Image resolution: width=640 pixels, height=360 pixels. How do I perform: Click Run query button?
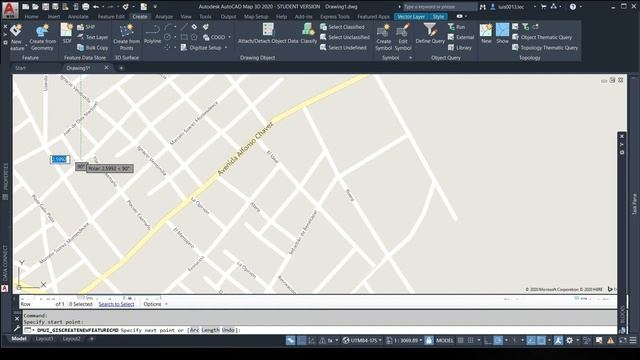pos(456,27)
